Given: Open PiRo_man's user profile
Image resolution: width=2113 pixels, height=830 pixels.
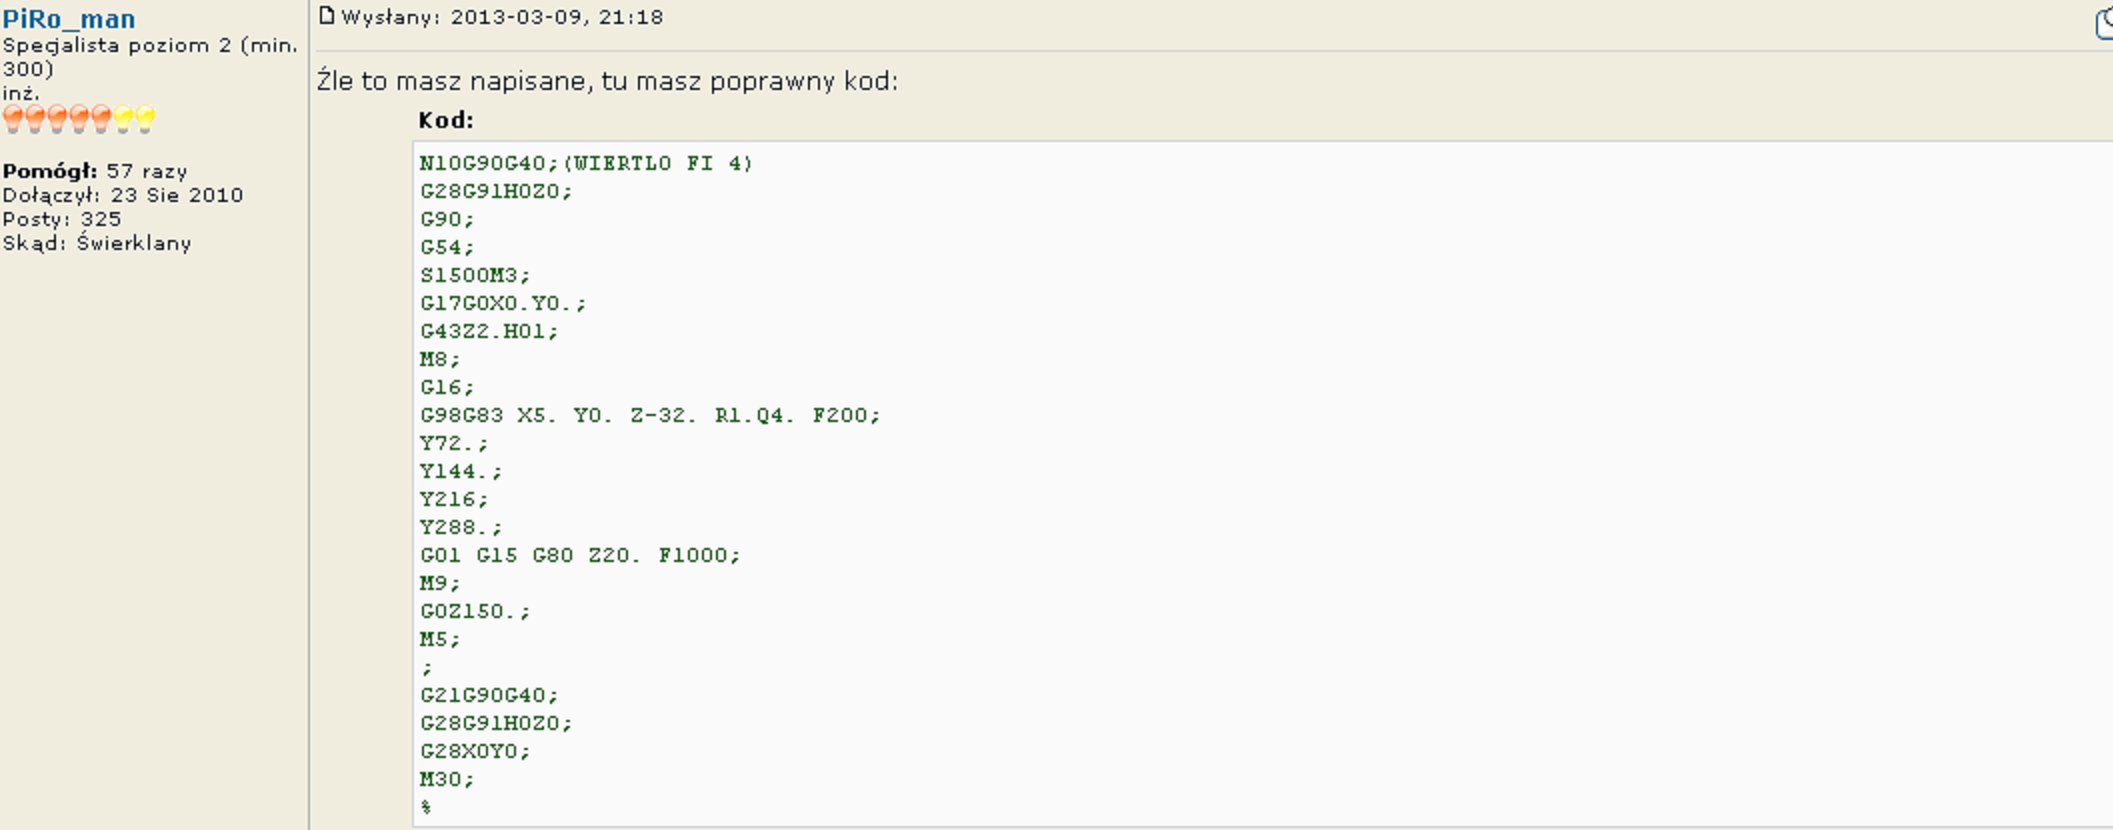Looking at the screenshot, I should (x=69, y=19).
